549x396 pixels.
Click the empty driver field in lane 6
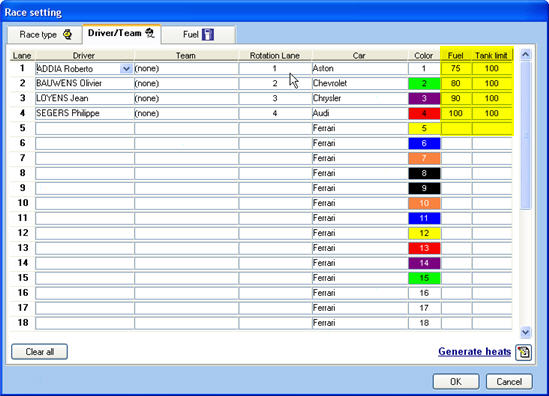coord(84,143)
